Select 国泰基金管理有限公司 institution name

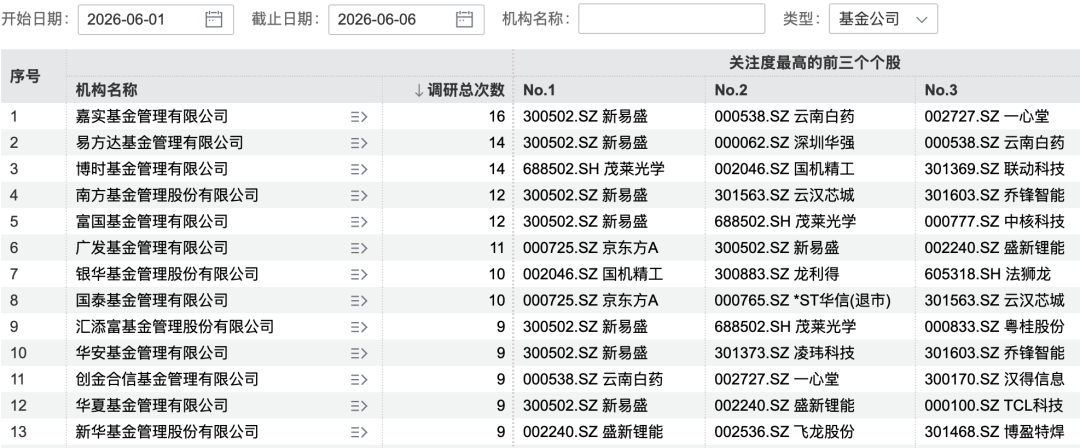click(152, 301)
